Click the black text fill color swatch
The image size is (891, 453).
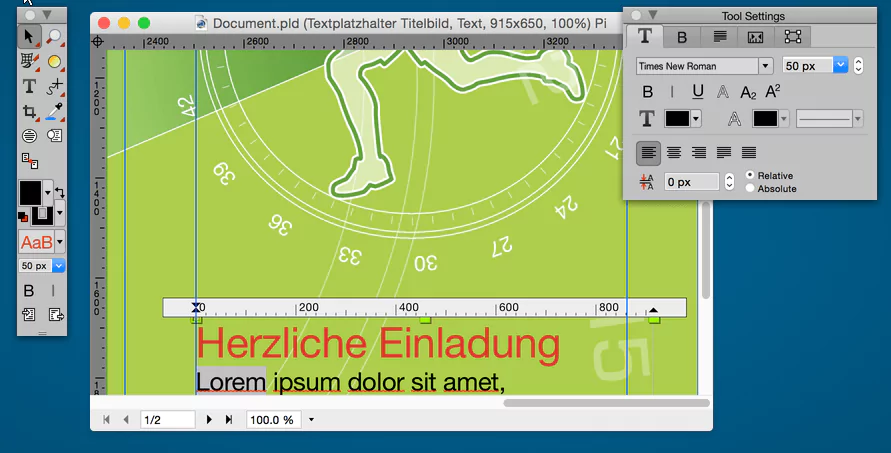pos(677,119)
